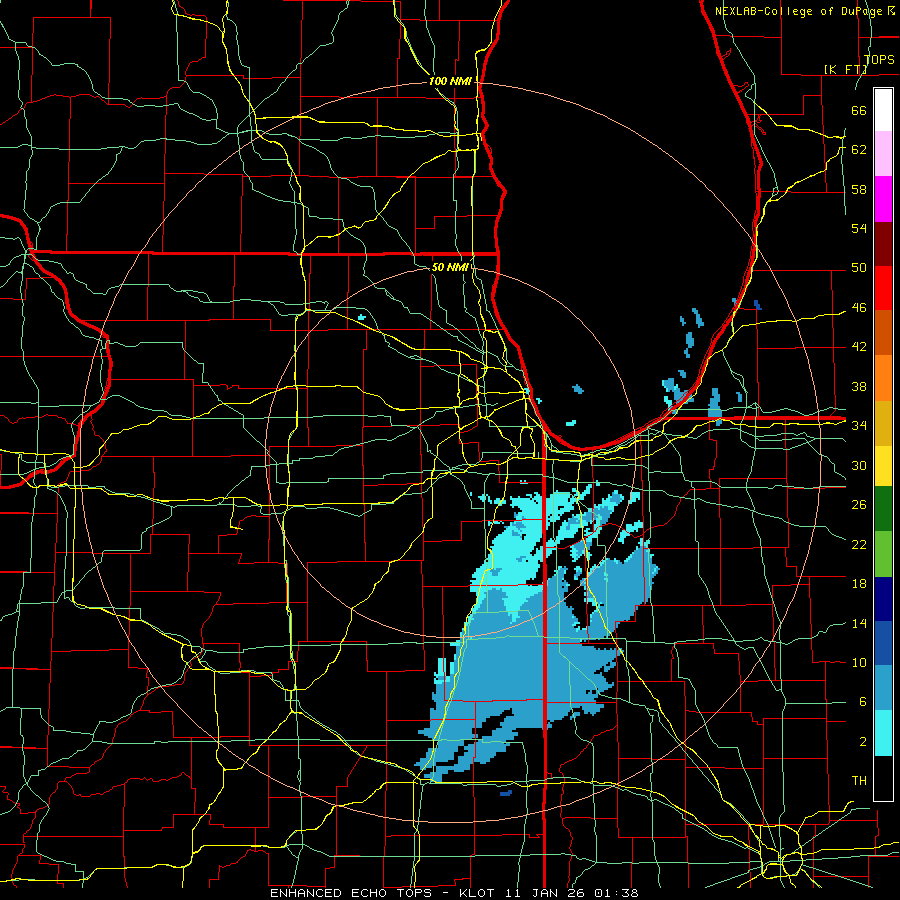Image resolution: width=900 pixels, height=900 pixels.
Task: Click the magenta legend swatch
Action: tap(883, 199)
